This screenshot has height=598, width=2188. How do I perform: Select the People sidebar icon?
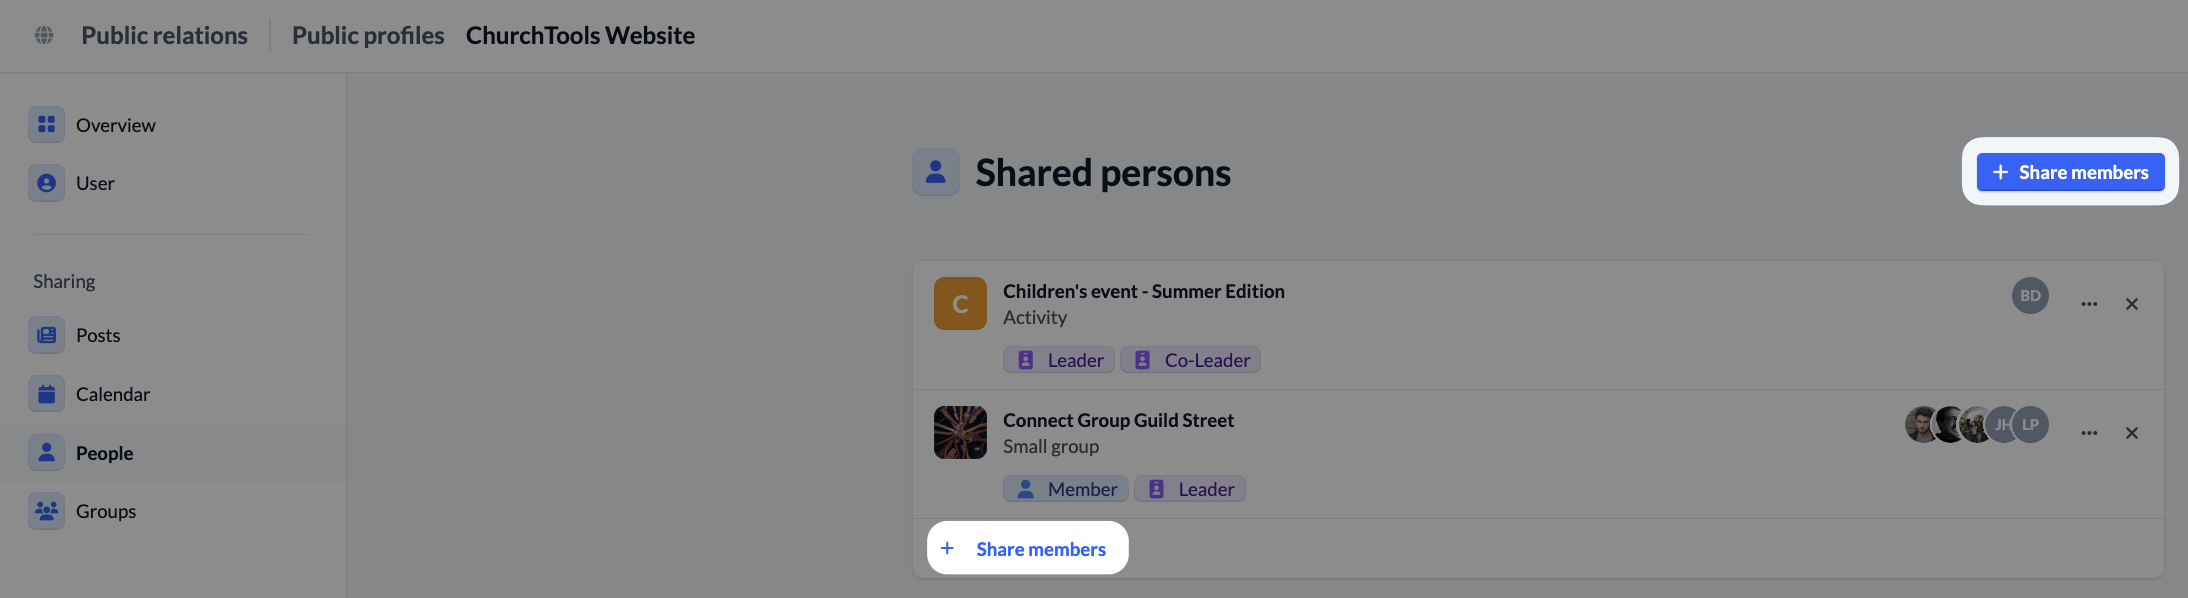46,453
